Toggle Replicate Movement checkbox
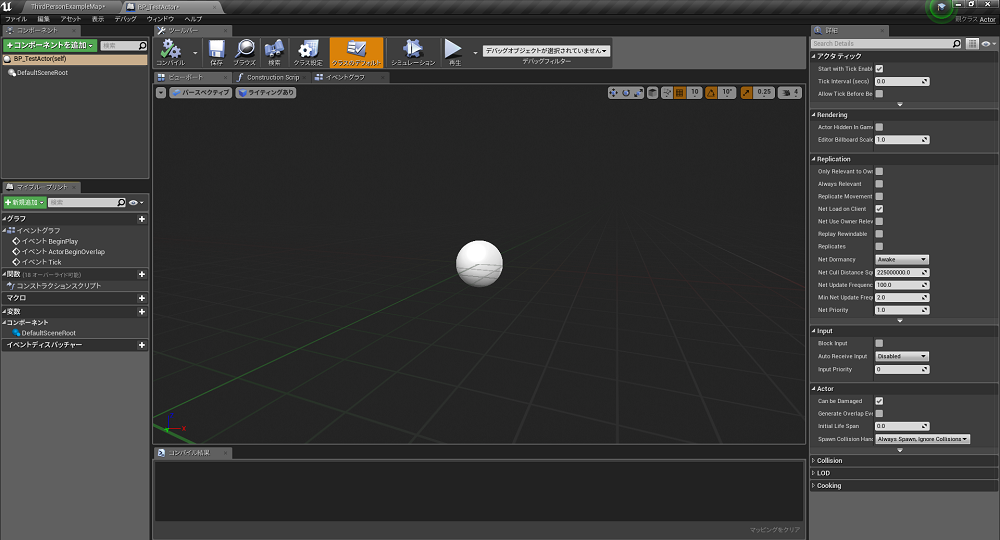Image resolution: width=1000 pixels, height=540 pixels. coord(879,196)
